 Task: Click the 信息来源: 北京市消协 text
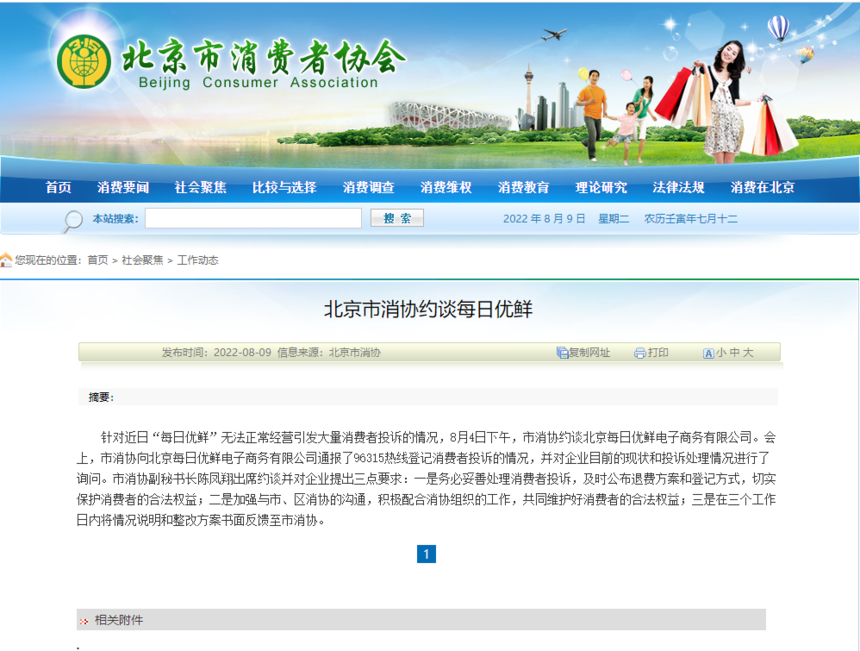tap(329, 353)
